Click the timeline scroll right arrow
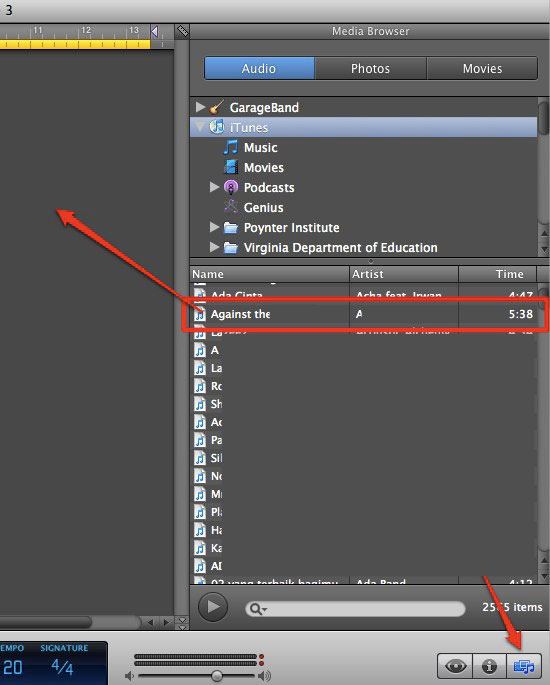The height and width of the screenshot is (685, 550). (x=166, y=622)
